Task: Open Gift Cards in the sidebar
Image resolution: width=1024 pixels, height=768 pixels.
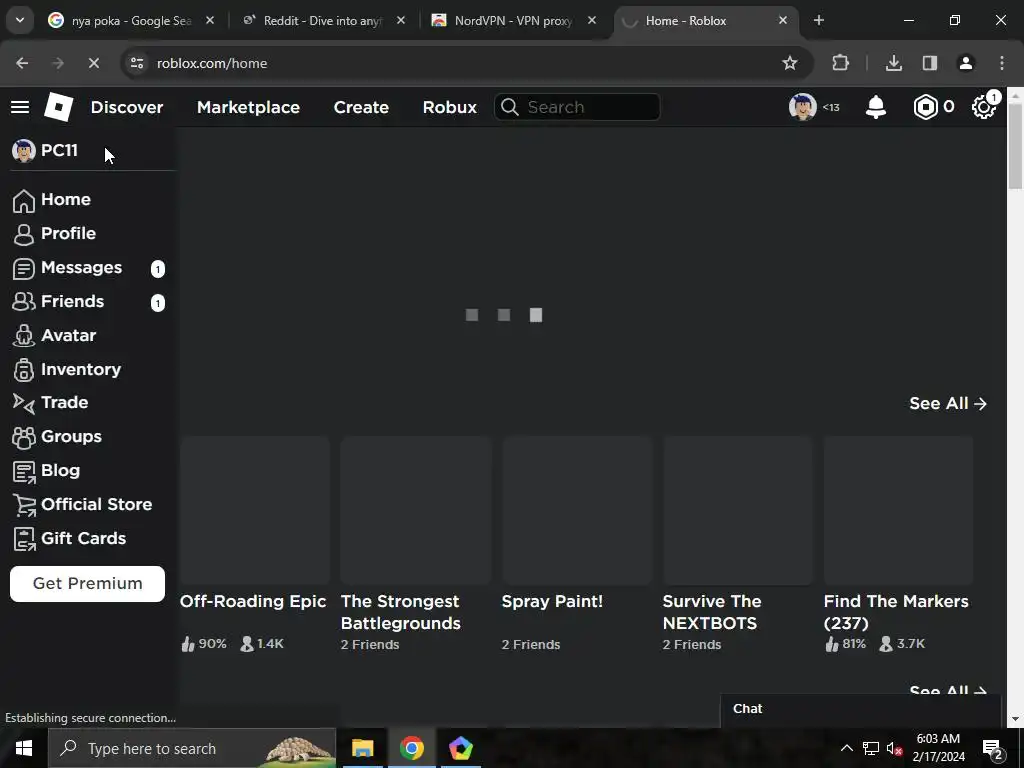Action: [x=69, y=539]
